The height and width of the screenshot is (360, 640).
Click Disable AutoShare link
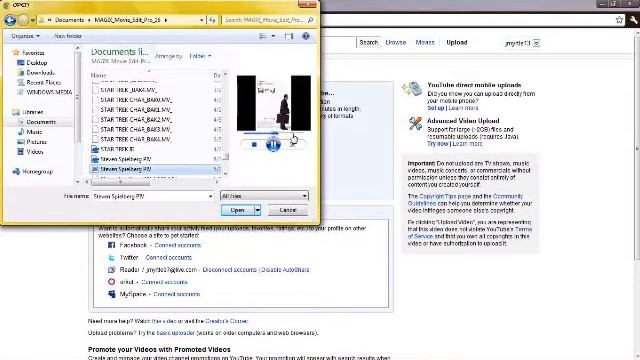(x=285, y=270)
